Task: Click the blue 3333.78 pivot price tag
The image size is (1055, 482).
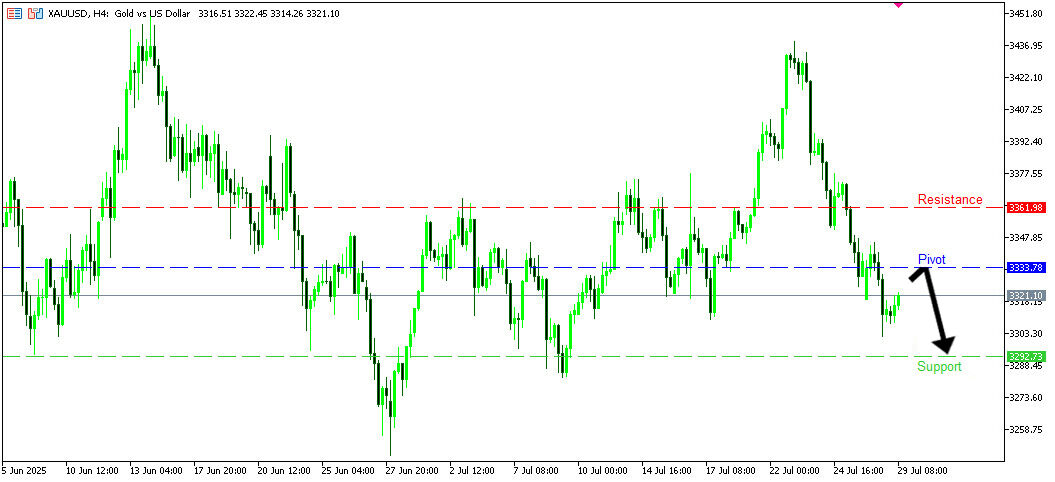Action: 1026,267
